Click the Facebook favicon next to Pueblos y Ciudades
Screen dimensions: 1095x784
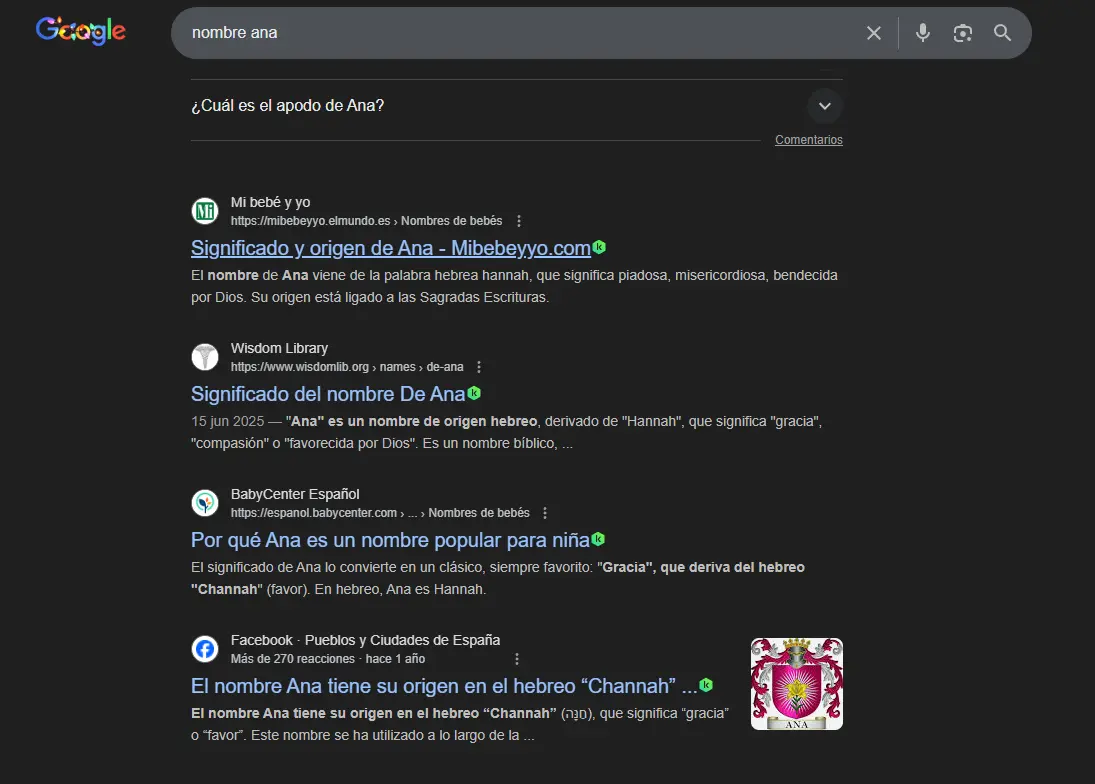(205, 649)
